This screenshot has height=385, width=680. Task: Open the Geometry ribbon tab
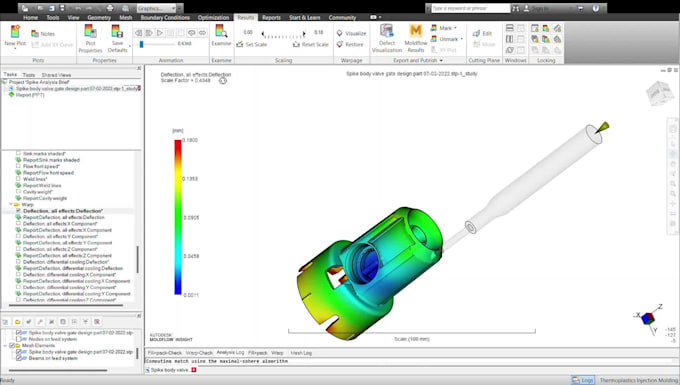[x=99, y=17]
